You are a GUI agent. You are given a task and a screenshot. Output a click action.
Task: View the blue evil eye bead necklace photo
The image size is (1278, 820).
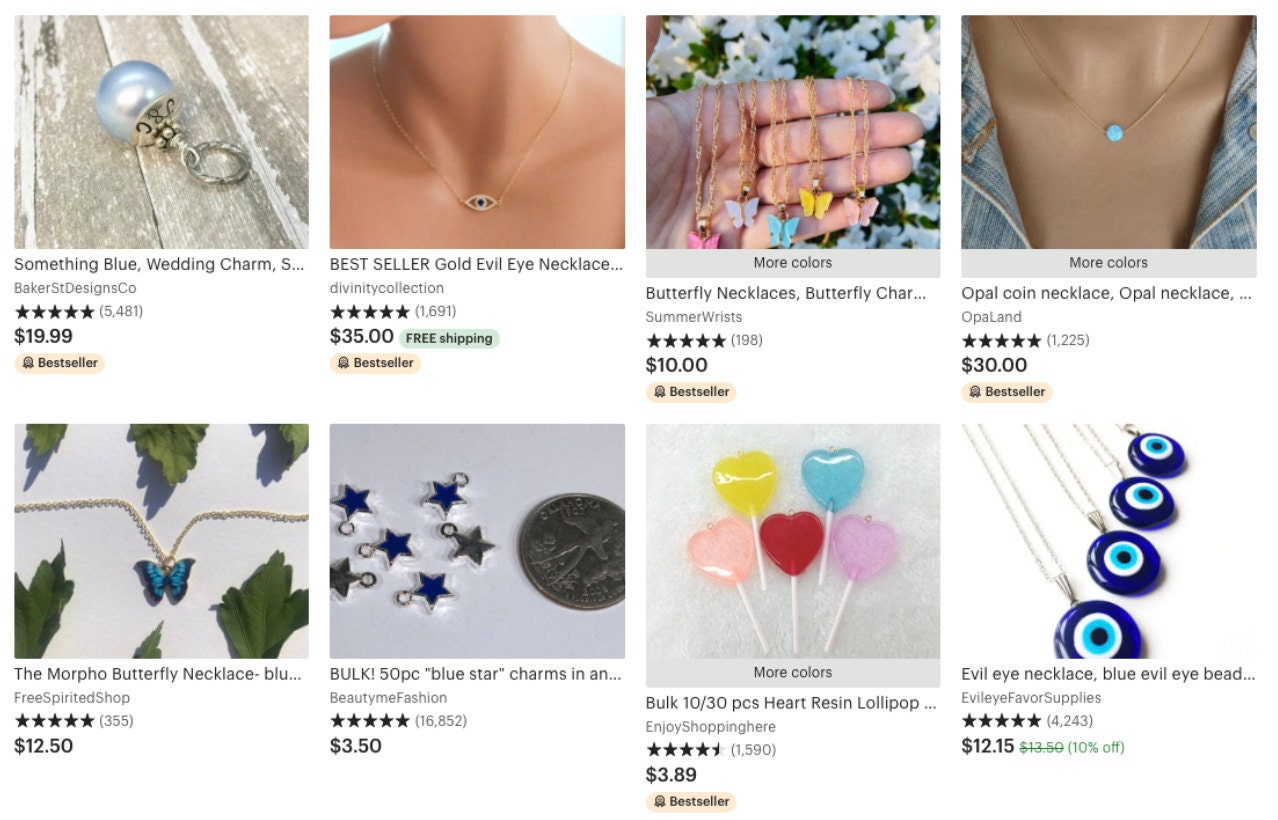pos(1108,541)
